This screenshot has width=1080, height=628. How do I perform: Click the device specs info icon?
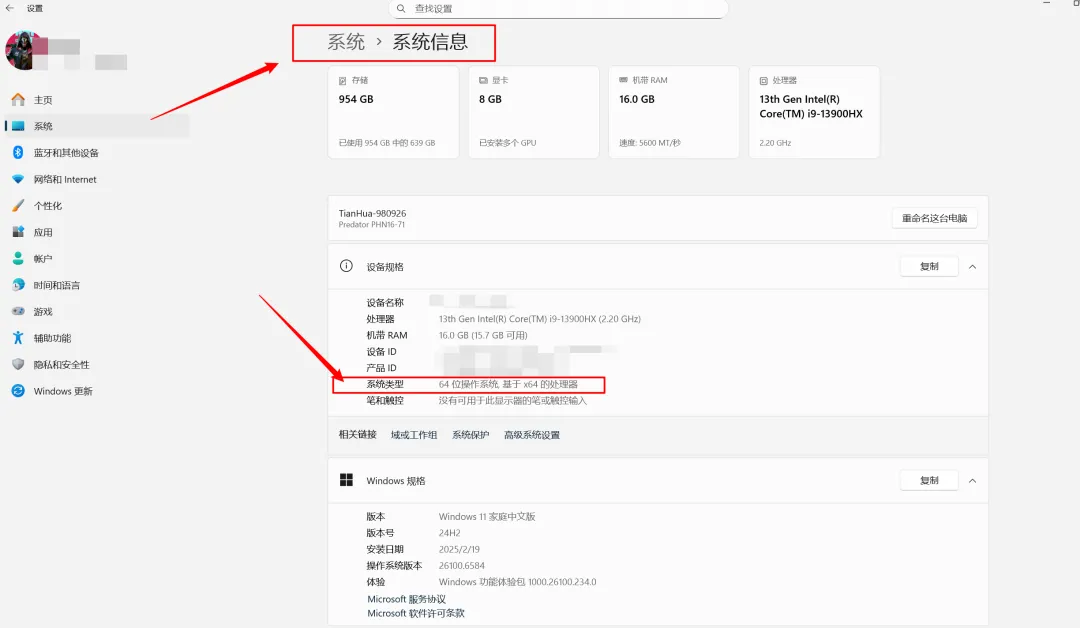pos(346,266)
